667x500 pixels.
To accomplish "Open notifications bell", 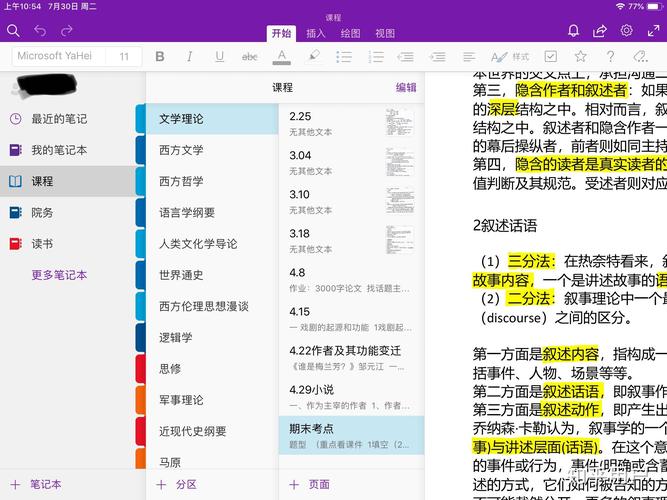I will 573,31.
